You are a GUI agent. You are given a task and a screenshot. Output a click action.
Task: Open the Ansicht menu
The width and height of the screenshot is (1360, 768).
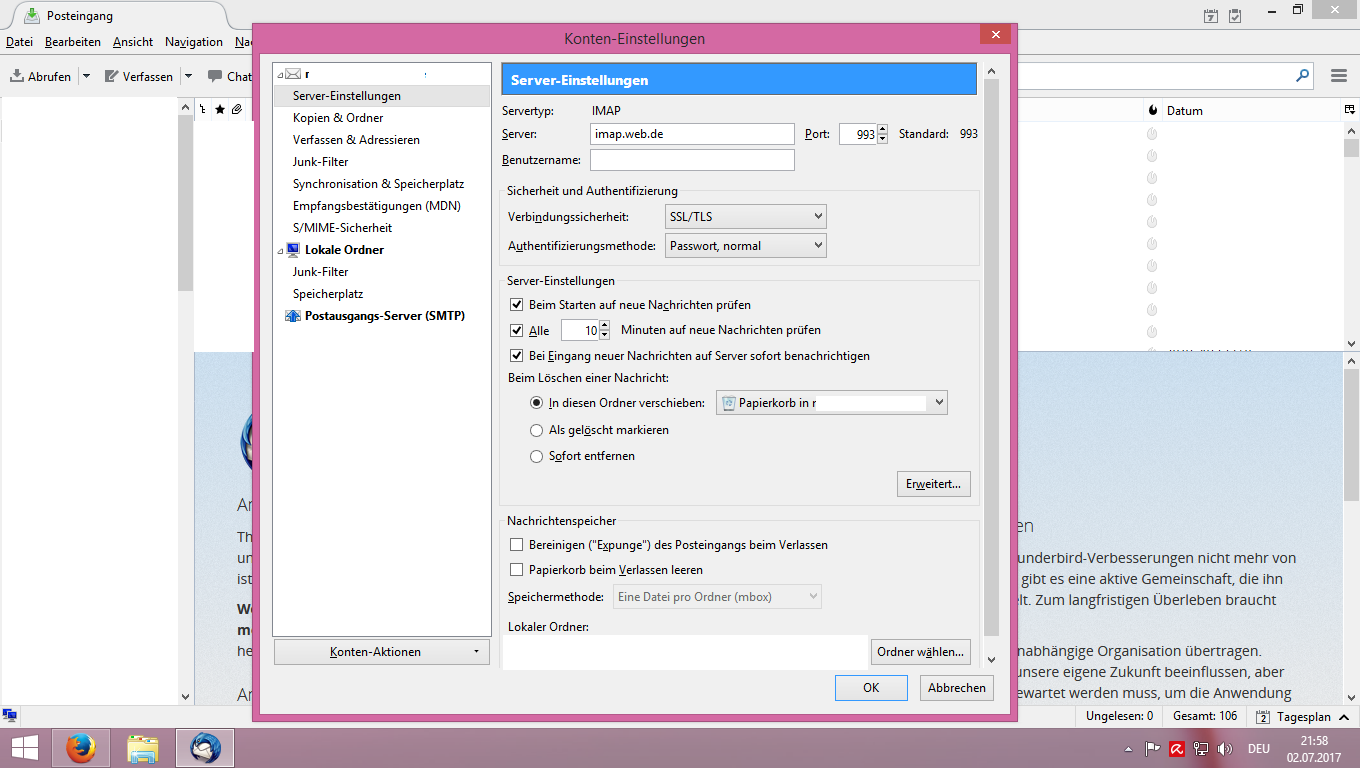[x=133, y=42]
